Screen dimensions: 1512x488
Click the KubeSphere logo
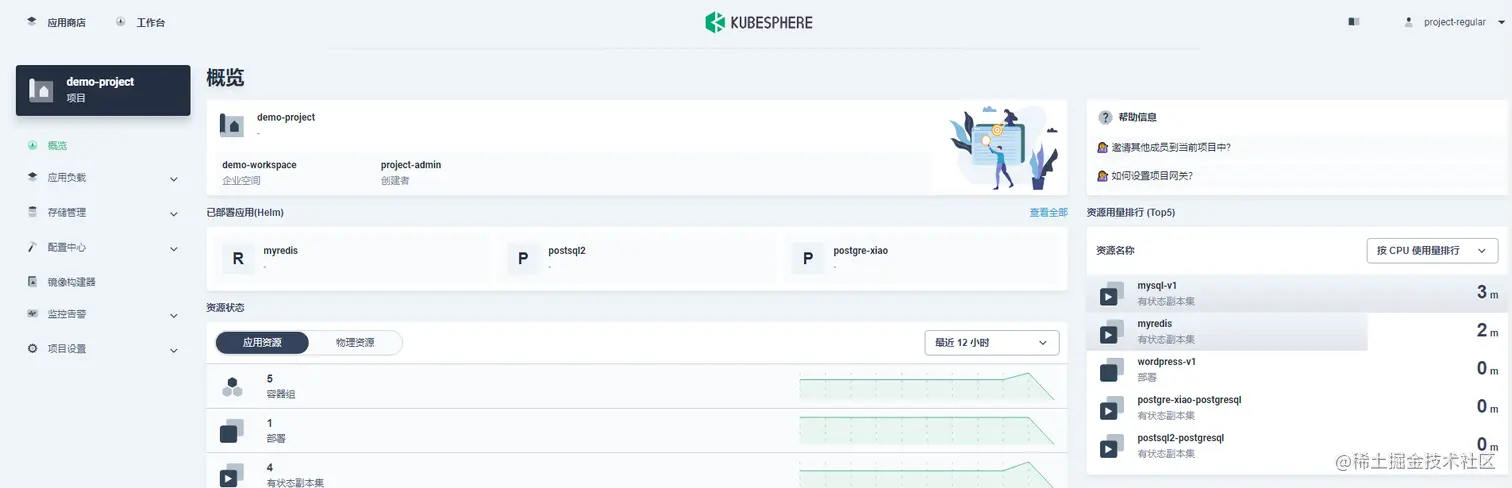click(x=758, y=22)
